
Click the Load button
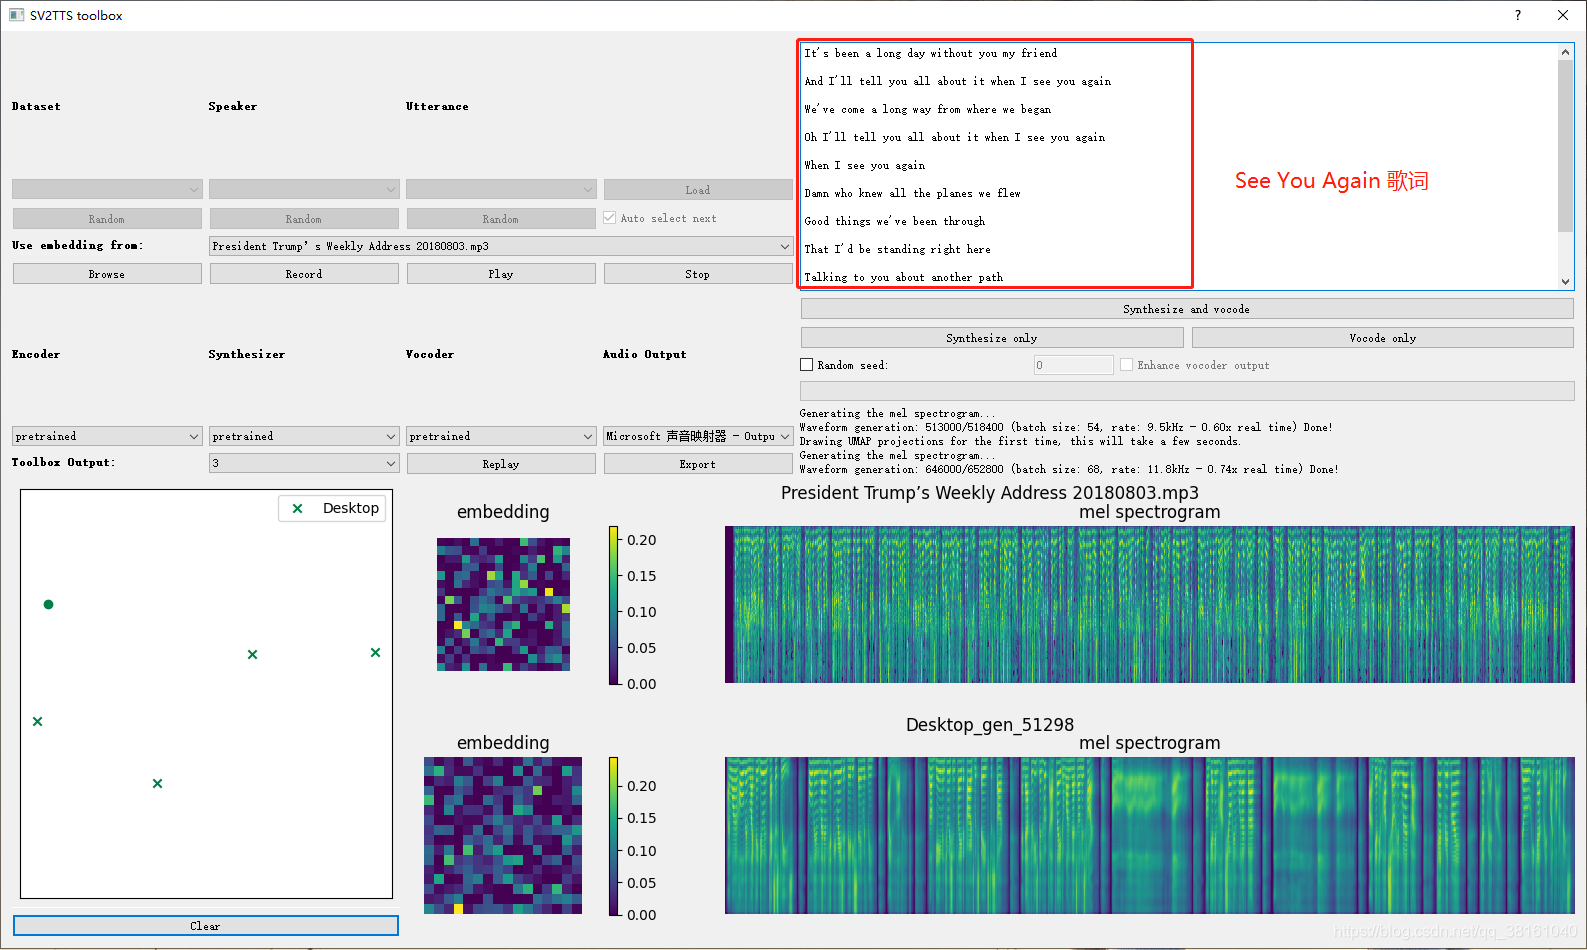(x=698, y=190)
